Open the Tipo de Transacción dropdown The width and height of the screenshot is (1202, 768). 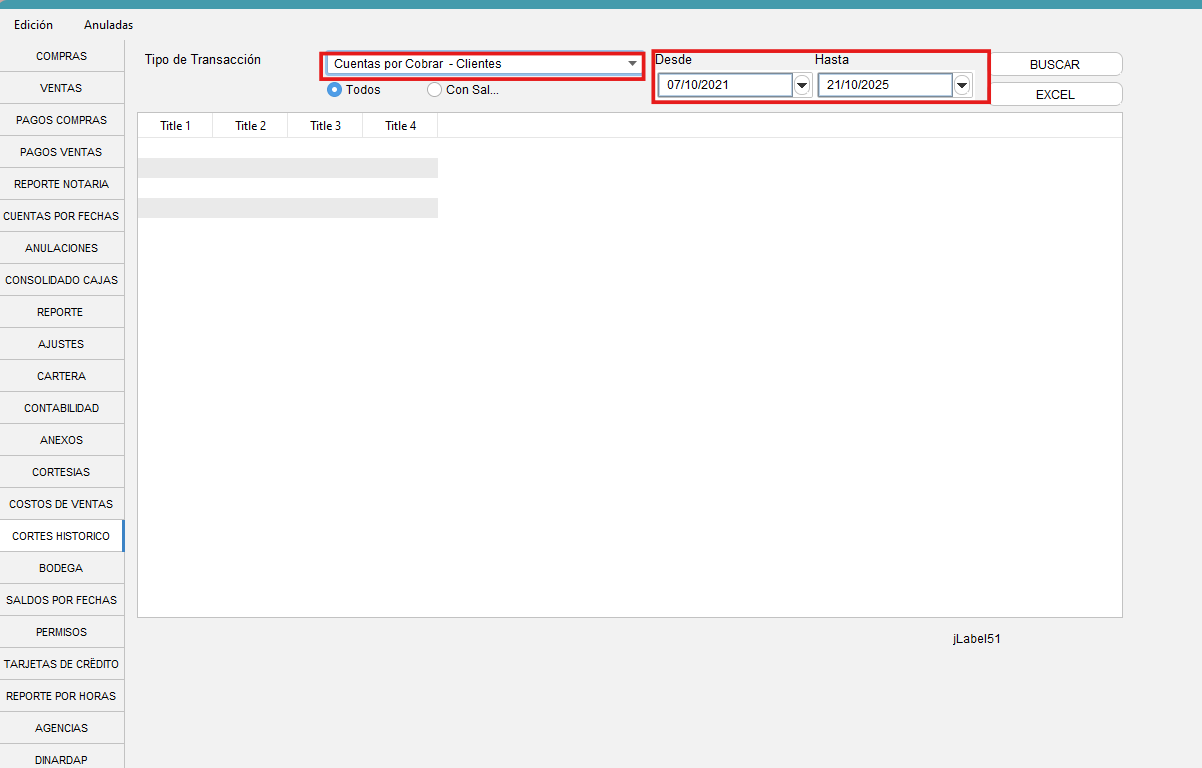(484, 64)
